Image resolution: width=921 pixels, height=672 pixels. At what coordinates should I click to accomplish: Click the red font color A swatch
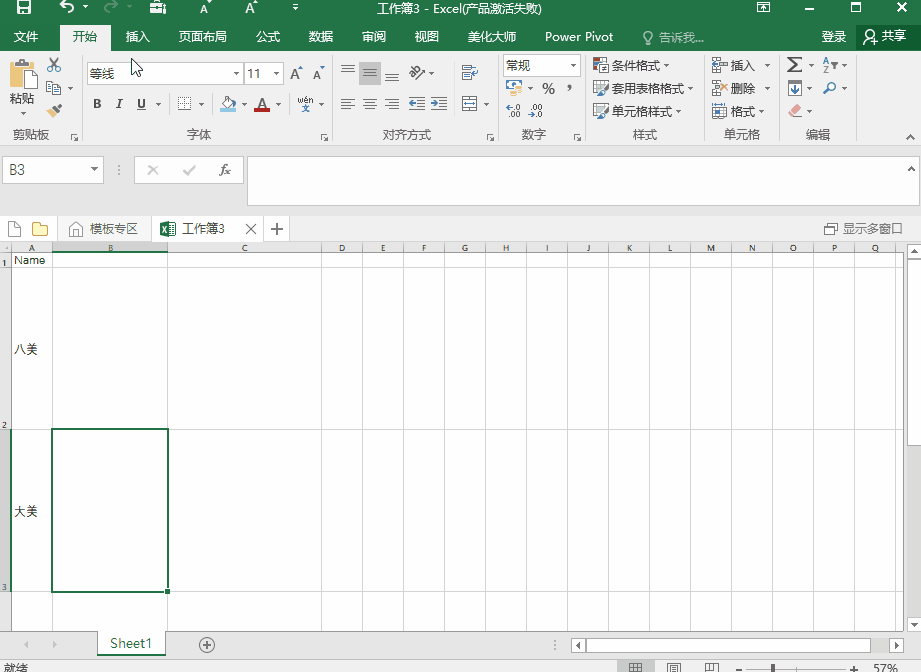click(x=262, y=104)
